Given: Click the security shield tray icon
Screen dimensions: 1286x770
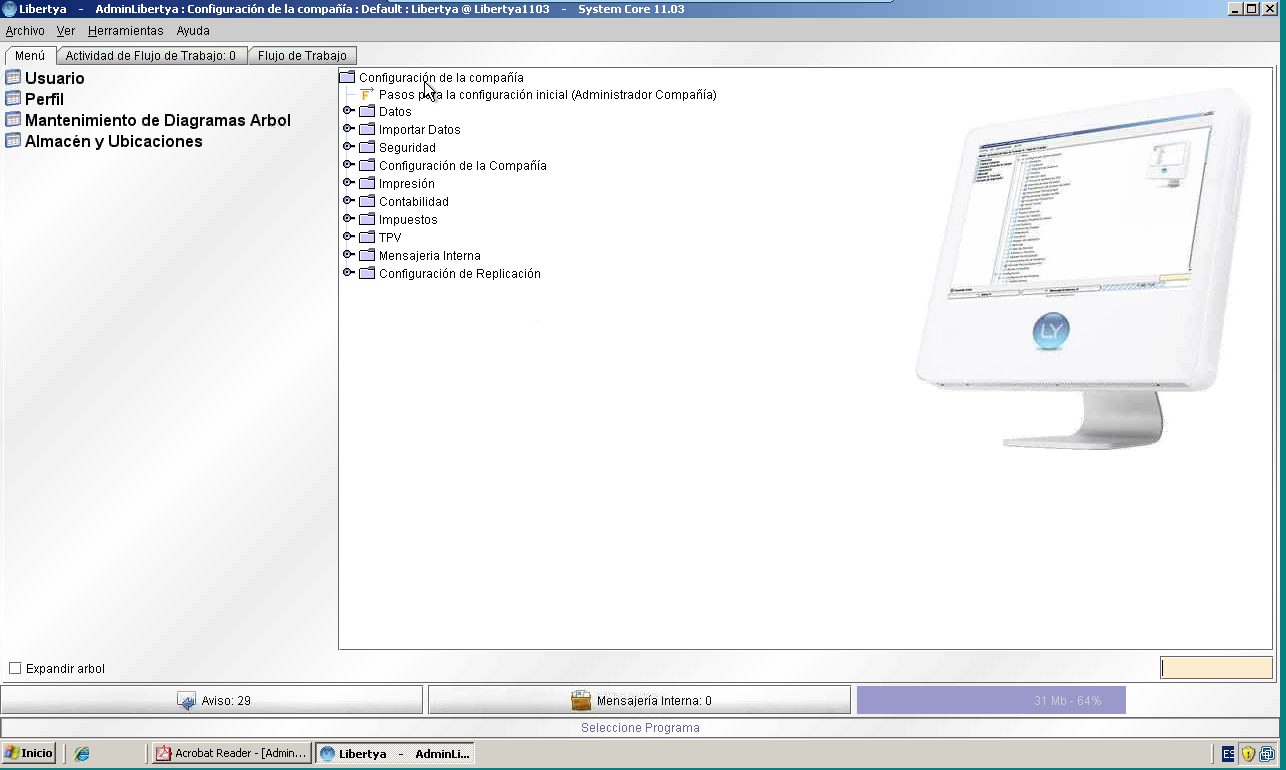Looking at the screenshot, I should (x=1248, y=754).
